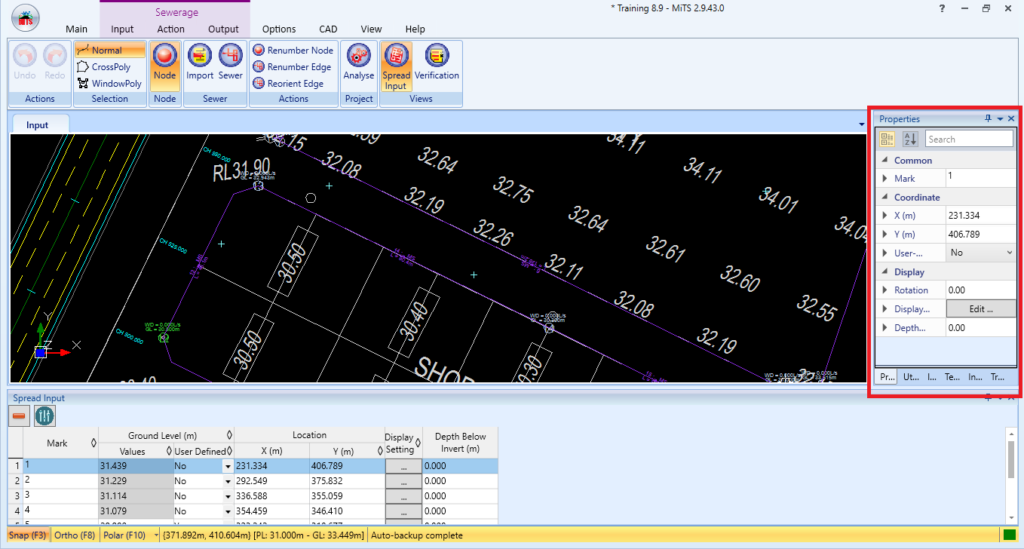Open the Options ribbon tab
This screenshot has height=549, width=1024.
(x=279, y=29)
